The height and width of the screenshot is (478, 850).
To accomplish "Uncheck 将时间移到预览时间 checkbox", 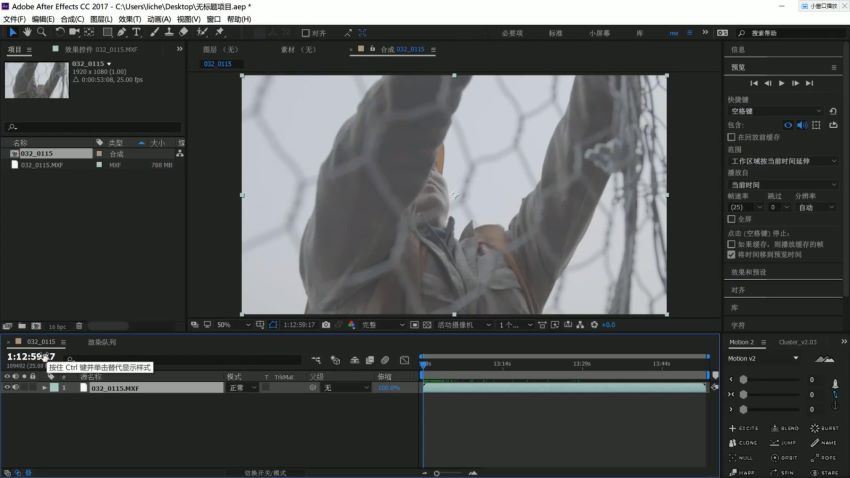I will click(732, 254).
